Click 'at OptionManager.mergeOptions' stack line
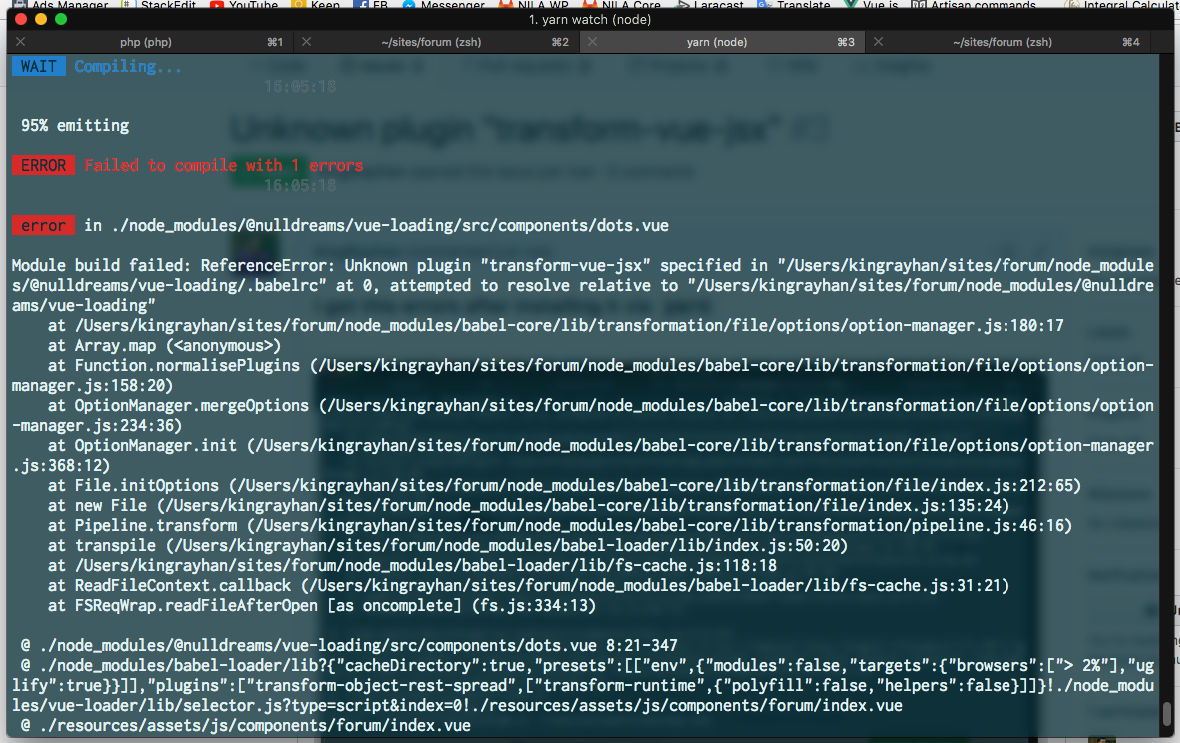The height and width of the screenshot is (743, 1180). (582, 416)
